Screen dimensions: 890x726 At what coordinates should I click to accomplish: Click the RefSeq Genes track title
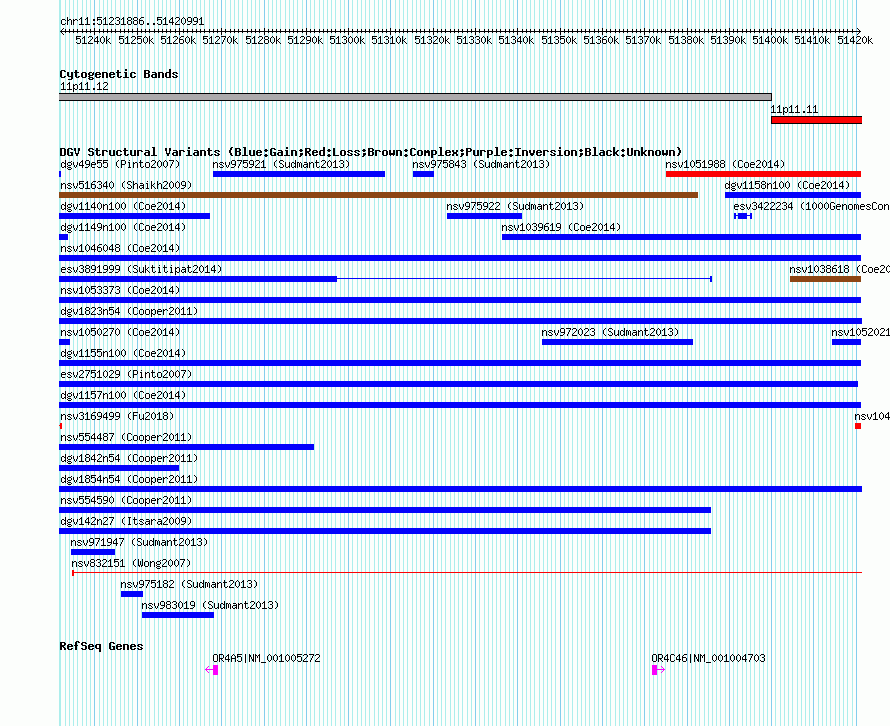coord(101,646)
